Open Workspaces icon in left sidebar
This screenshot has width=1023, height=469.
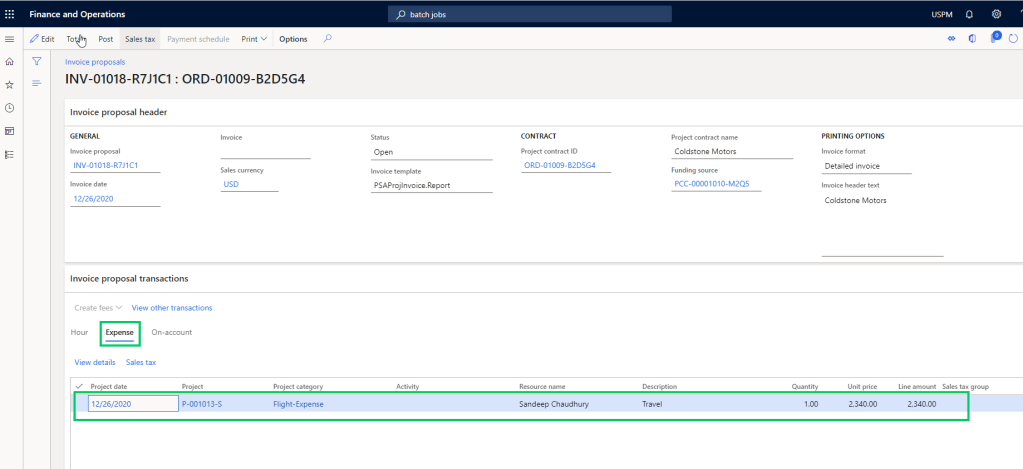pyautogui.click(x=10, y=131)
